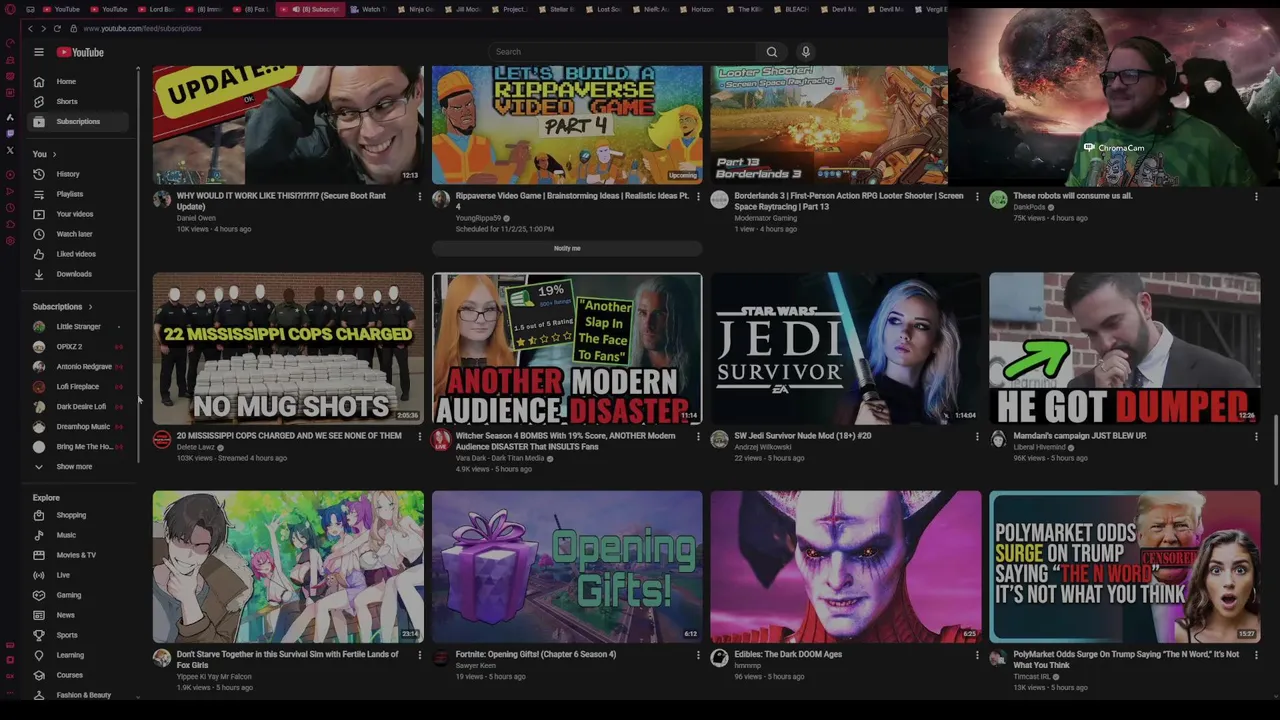
Task: Go back with browser back arrow
Action: [x=30, y=29]
